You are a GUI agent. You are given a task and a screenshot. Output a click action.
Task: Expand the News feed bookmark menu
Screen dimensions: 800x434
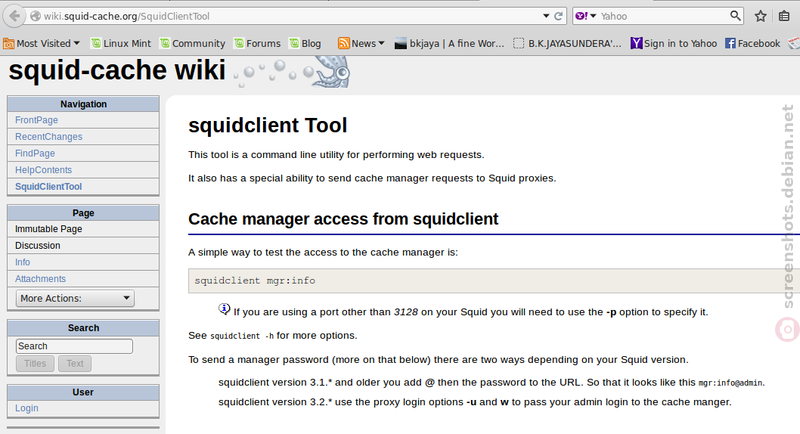tap(361, 43)
